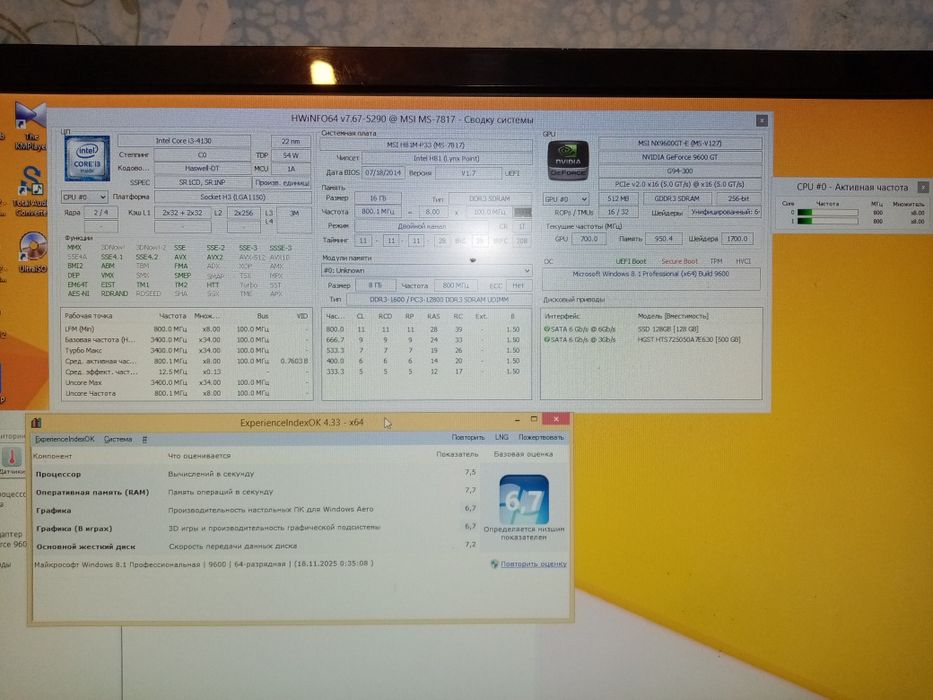Open the Система menu
Screen dimensions: 933x700
118,439
